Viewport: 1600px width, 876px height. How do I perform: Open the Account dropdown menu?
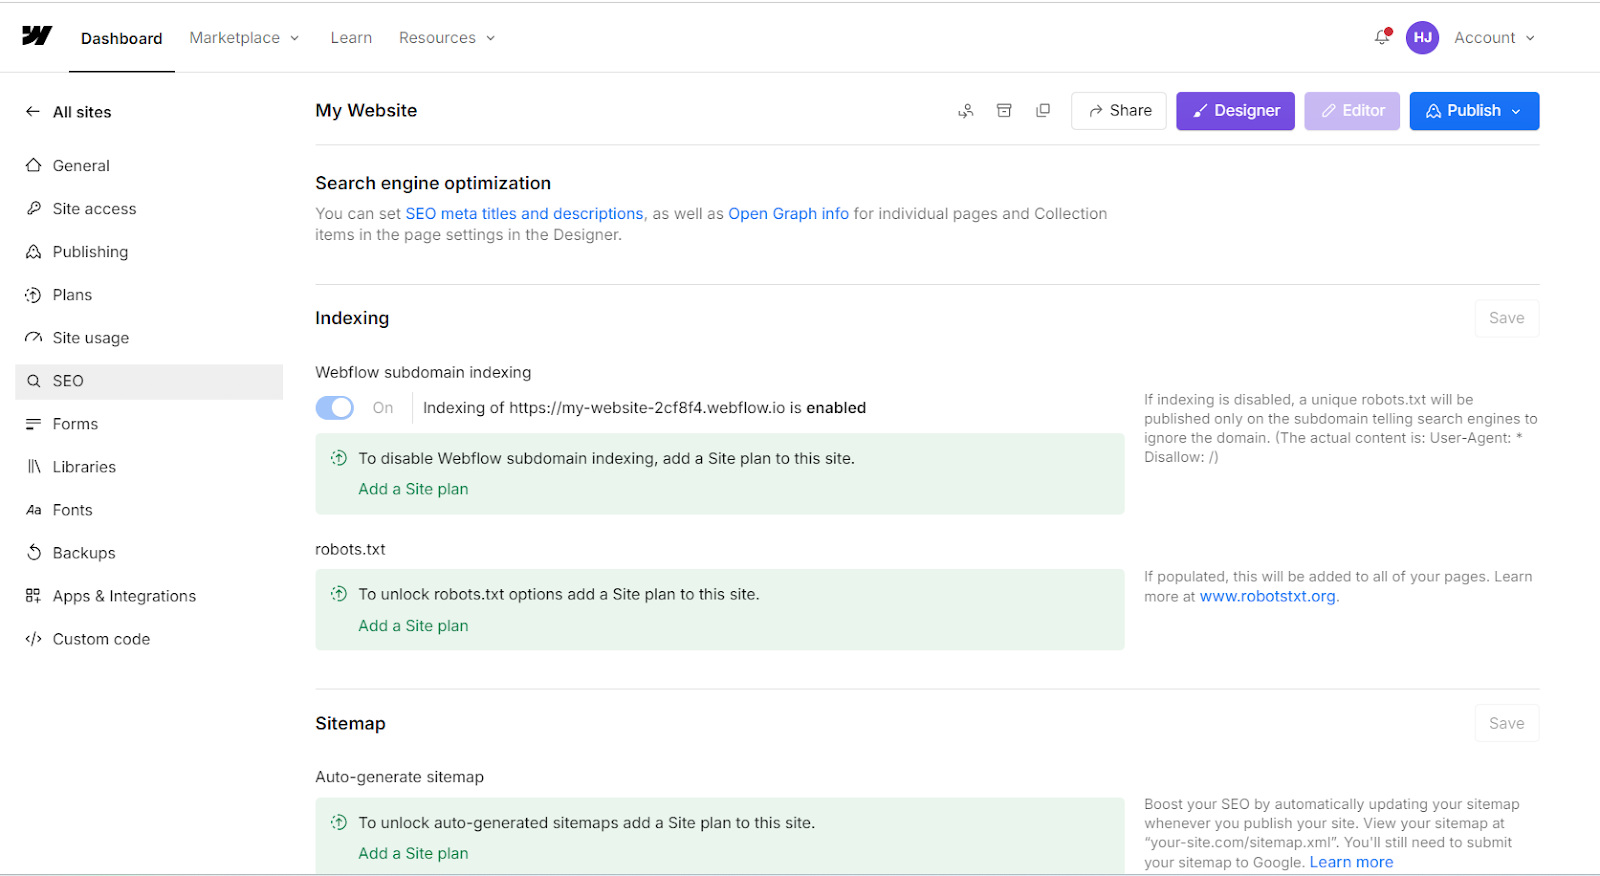[x=1494, y=37]
